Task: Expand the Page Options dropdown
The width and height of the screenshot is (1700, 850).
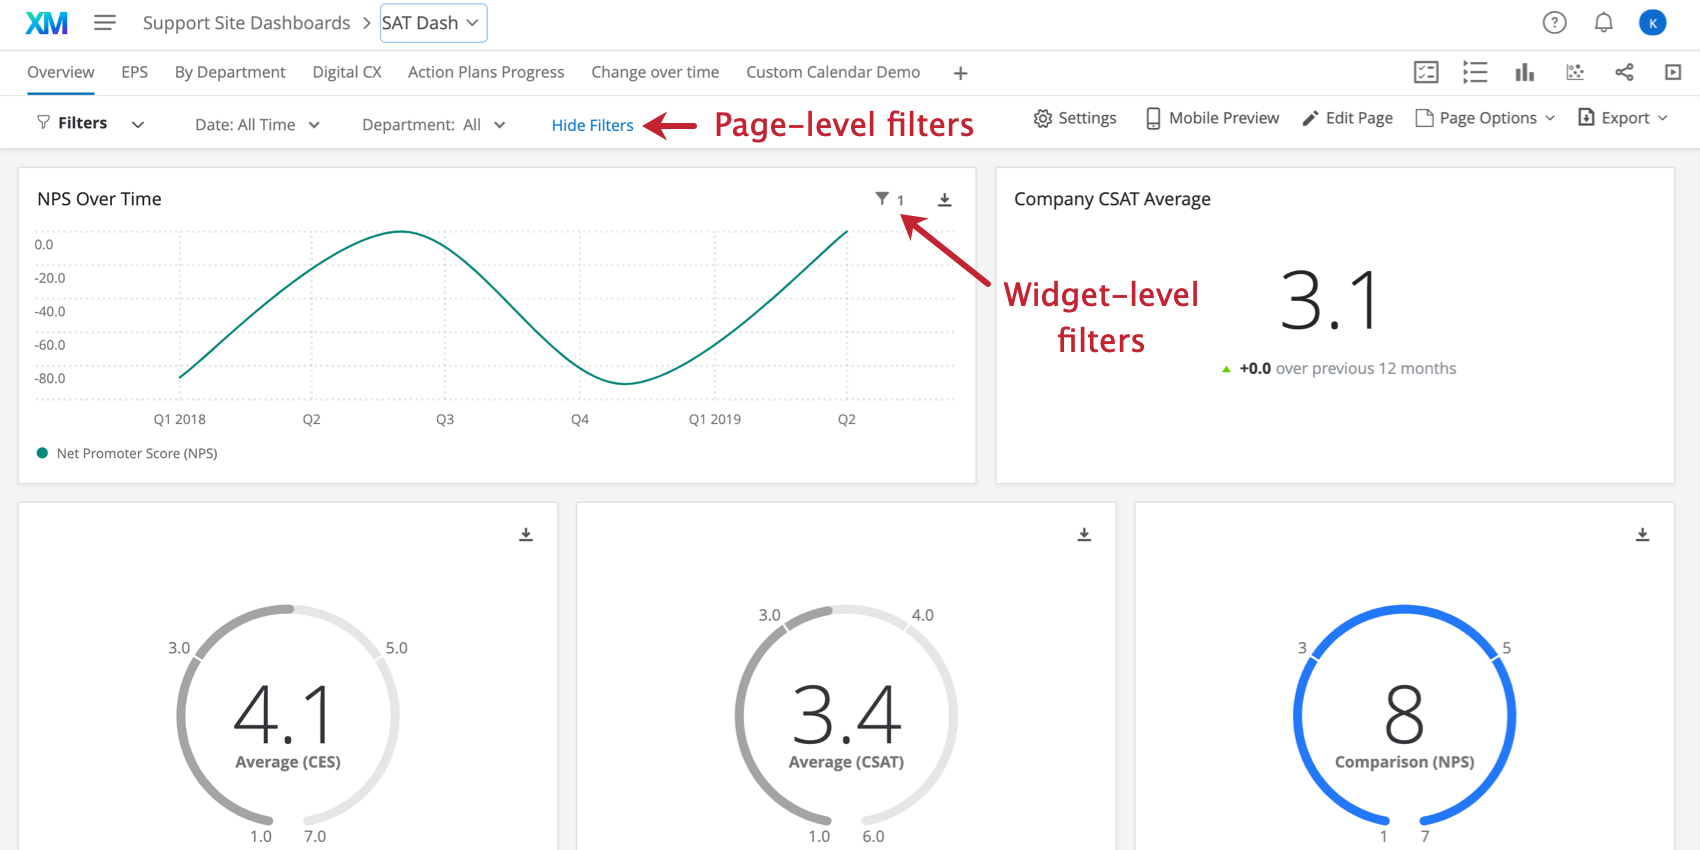Action: pos(1486,118)
